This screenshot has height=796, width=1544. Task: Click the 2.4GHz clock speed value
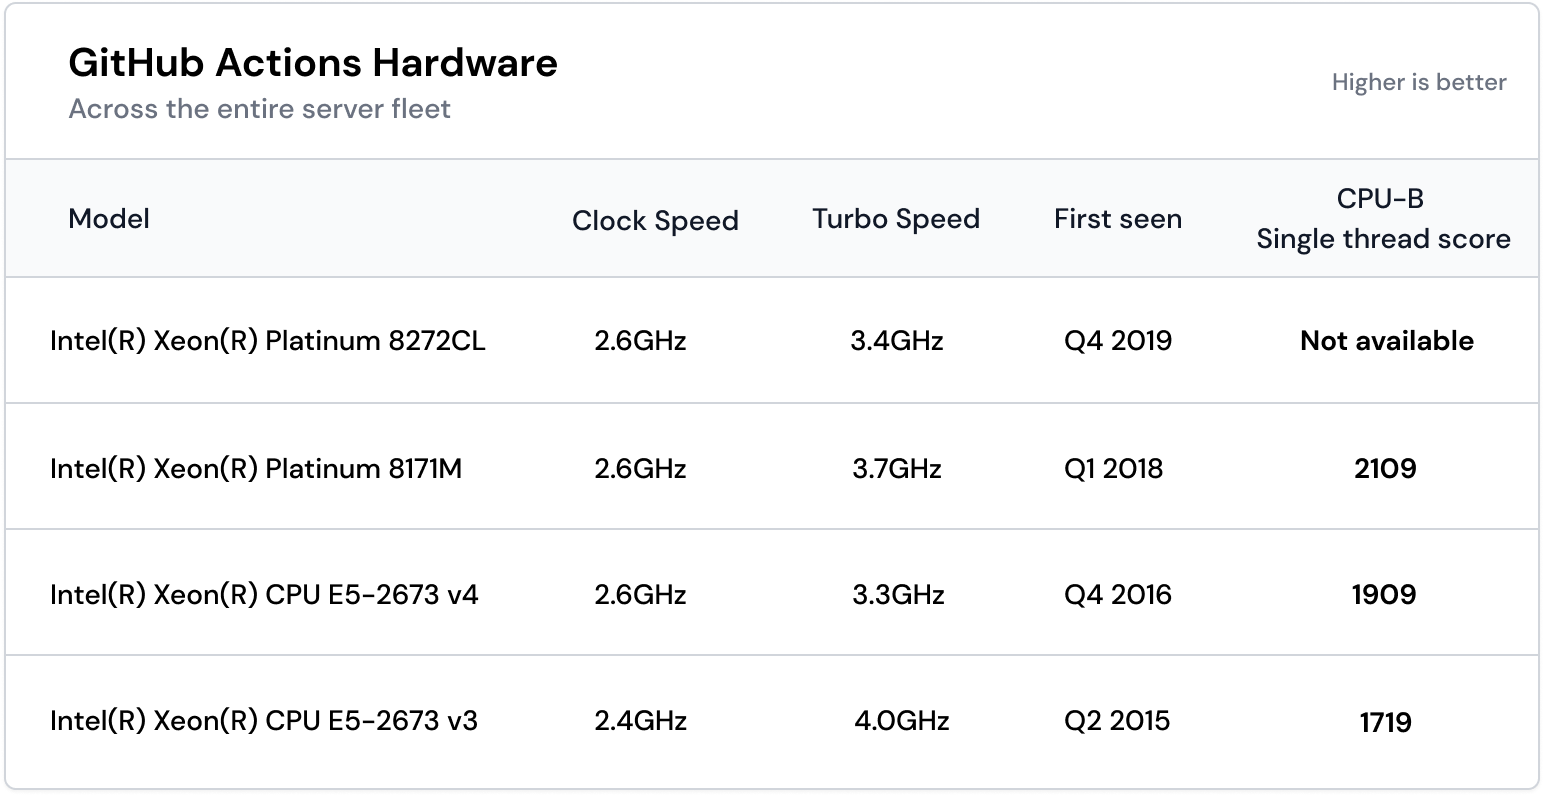[640, 721]
